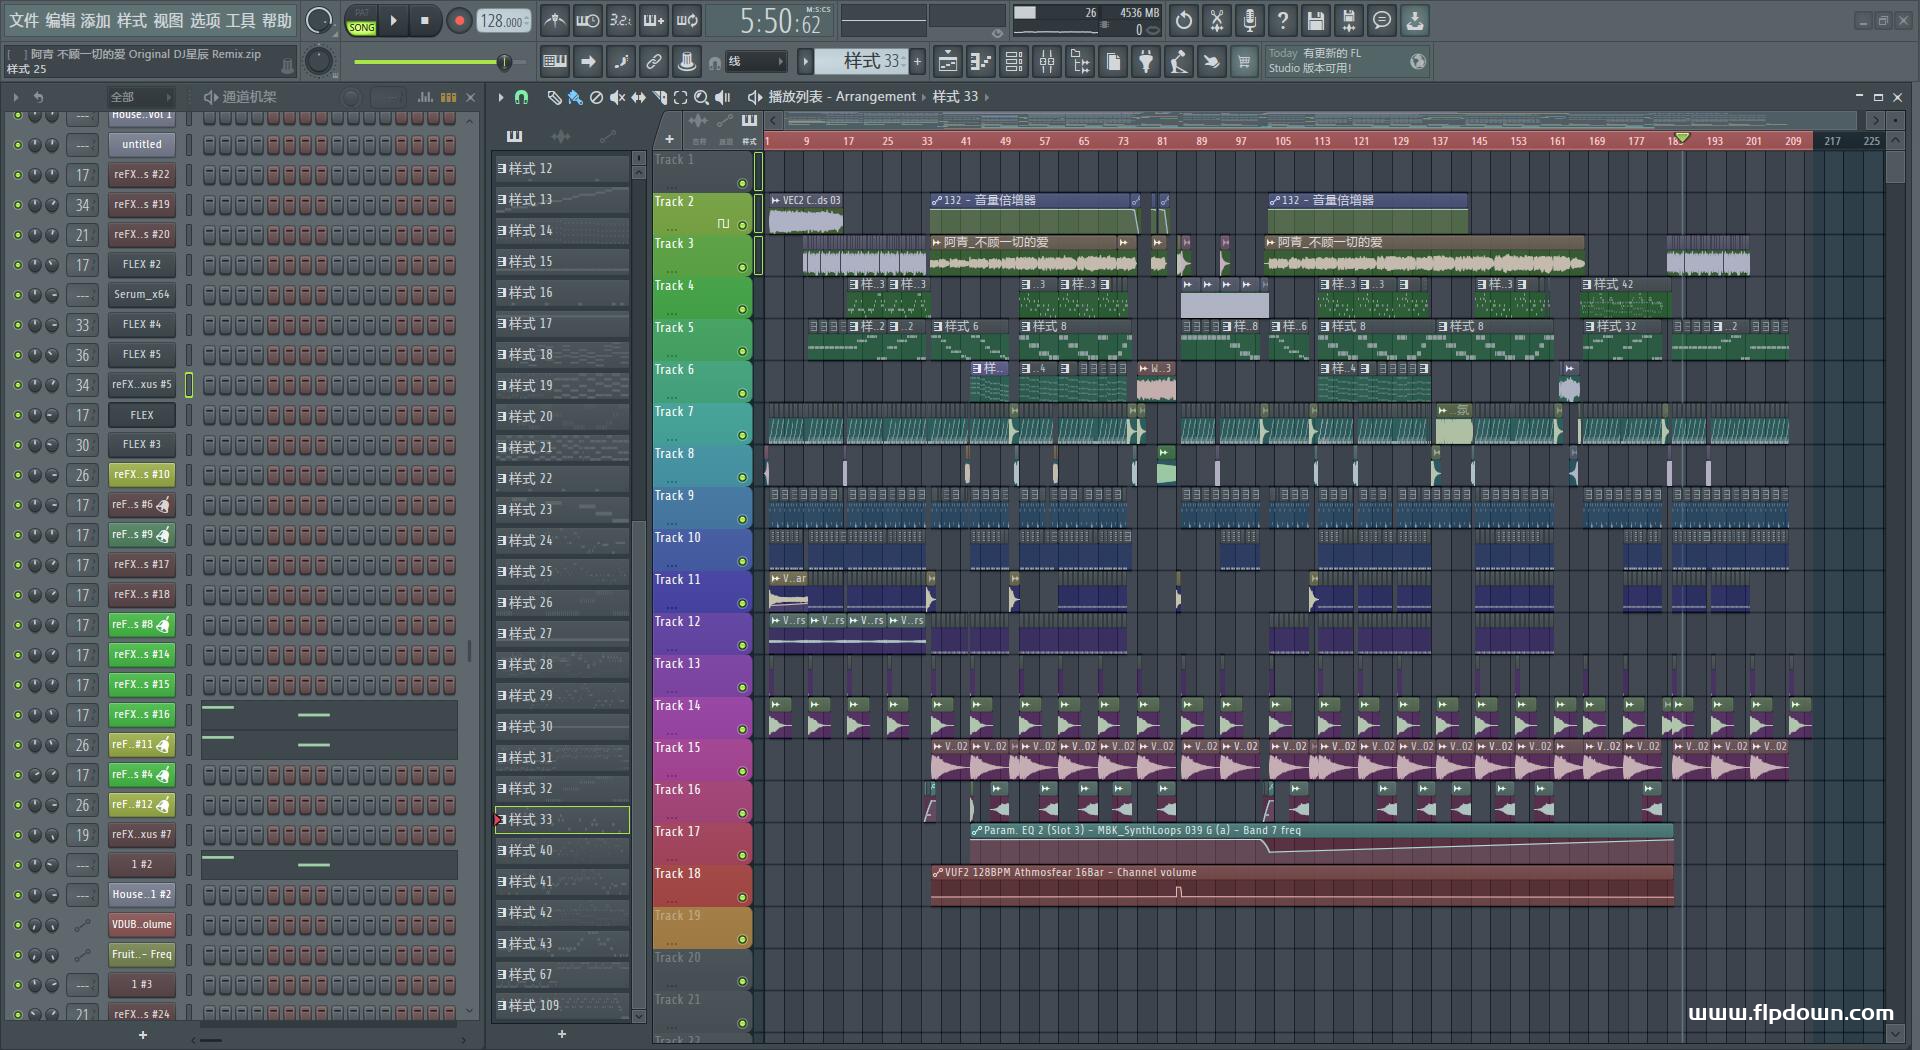Click the Serum_x64 channel button
The image size is (1920, 1050).
pos(142,295)
